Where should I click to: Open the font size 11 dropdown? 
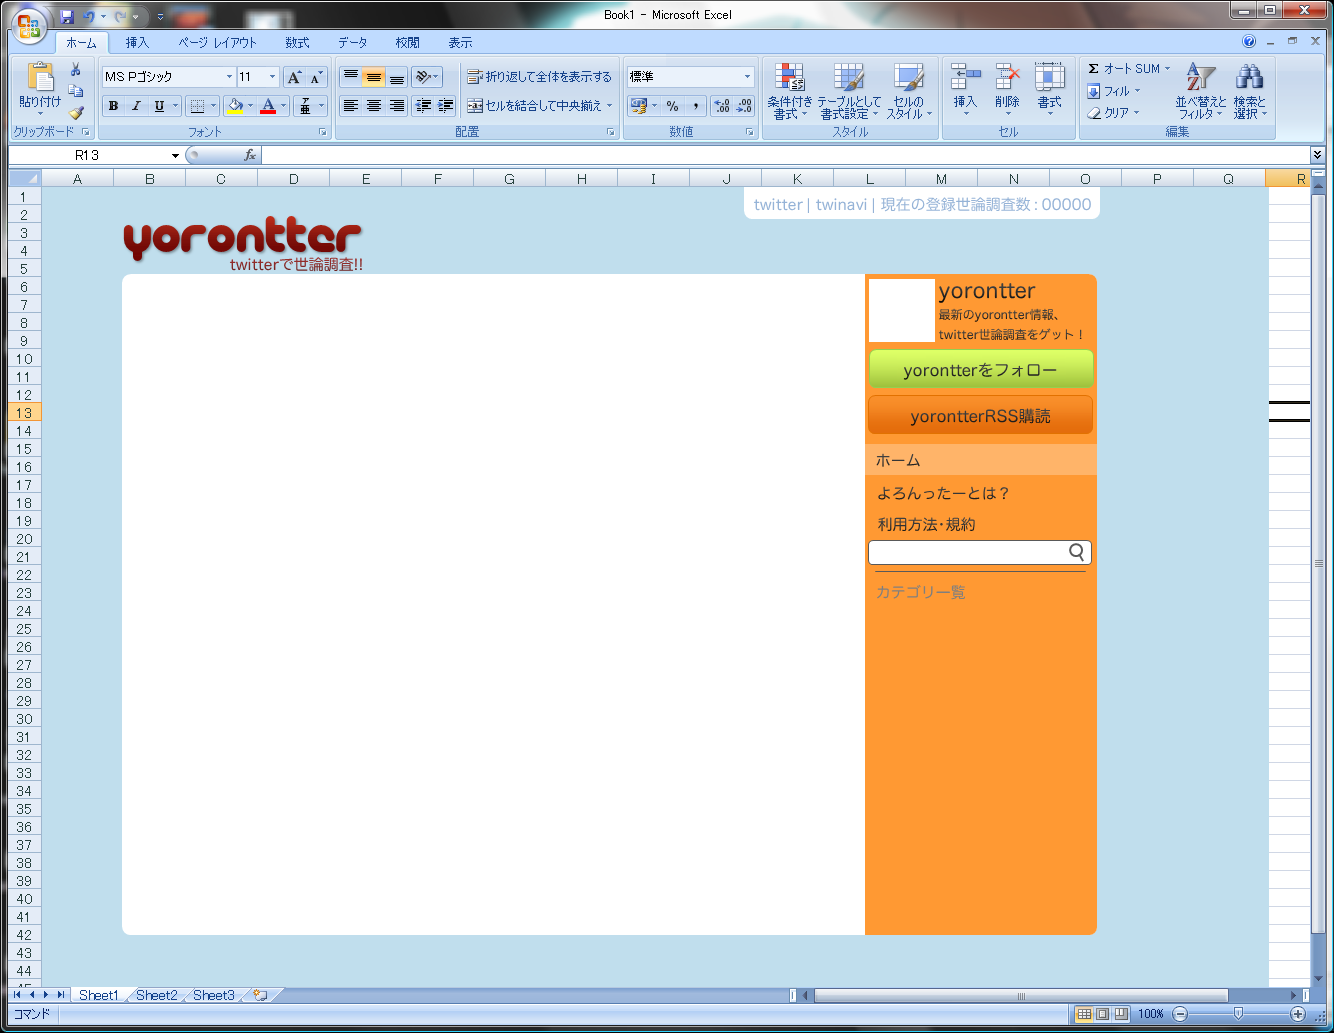pos(272,77)
